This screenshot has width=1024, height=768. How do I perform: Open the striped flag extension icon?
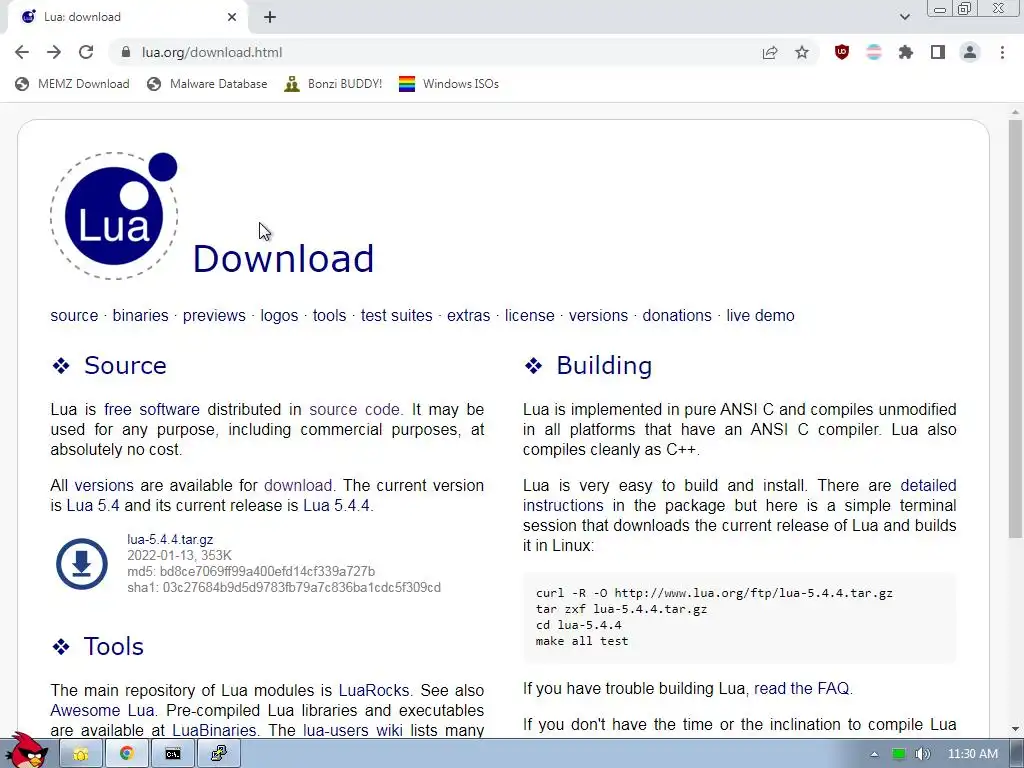pos(874,52)
